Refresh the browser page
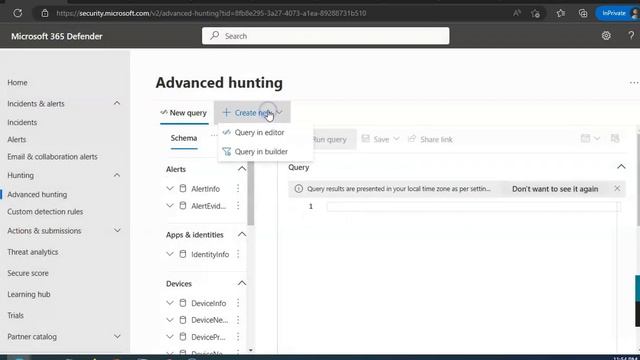The width and height of the screenshot is (640, 360). pyautogui.click(x=18, y=13)
